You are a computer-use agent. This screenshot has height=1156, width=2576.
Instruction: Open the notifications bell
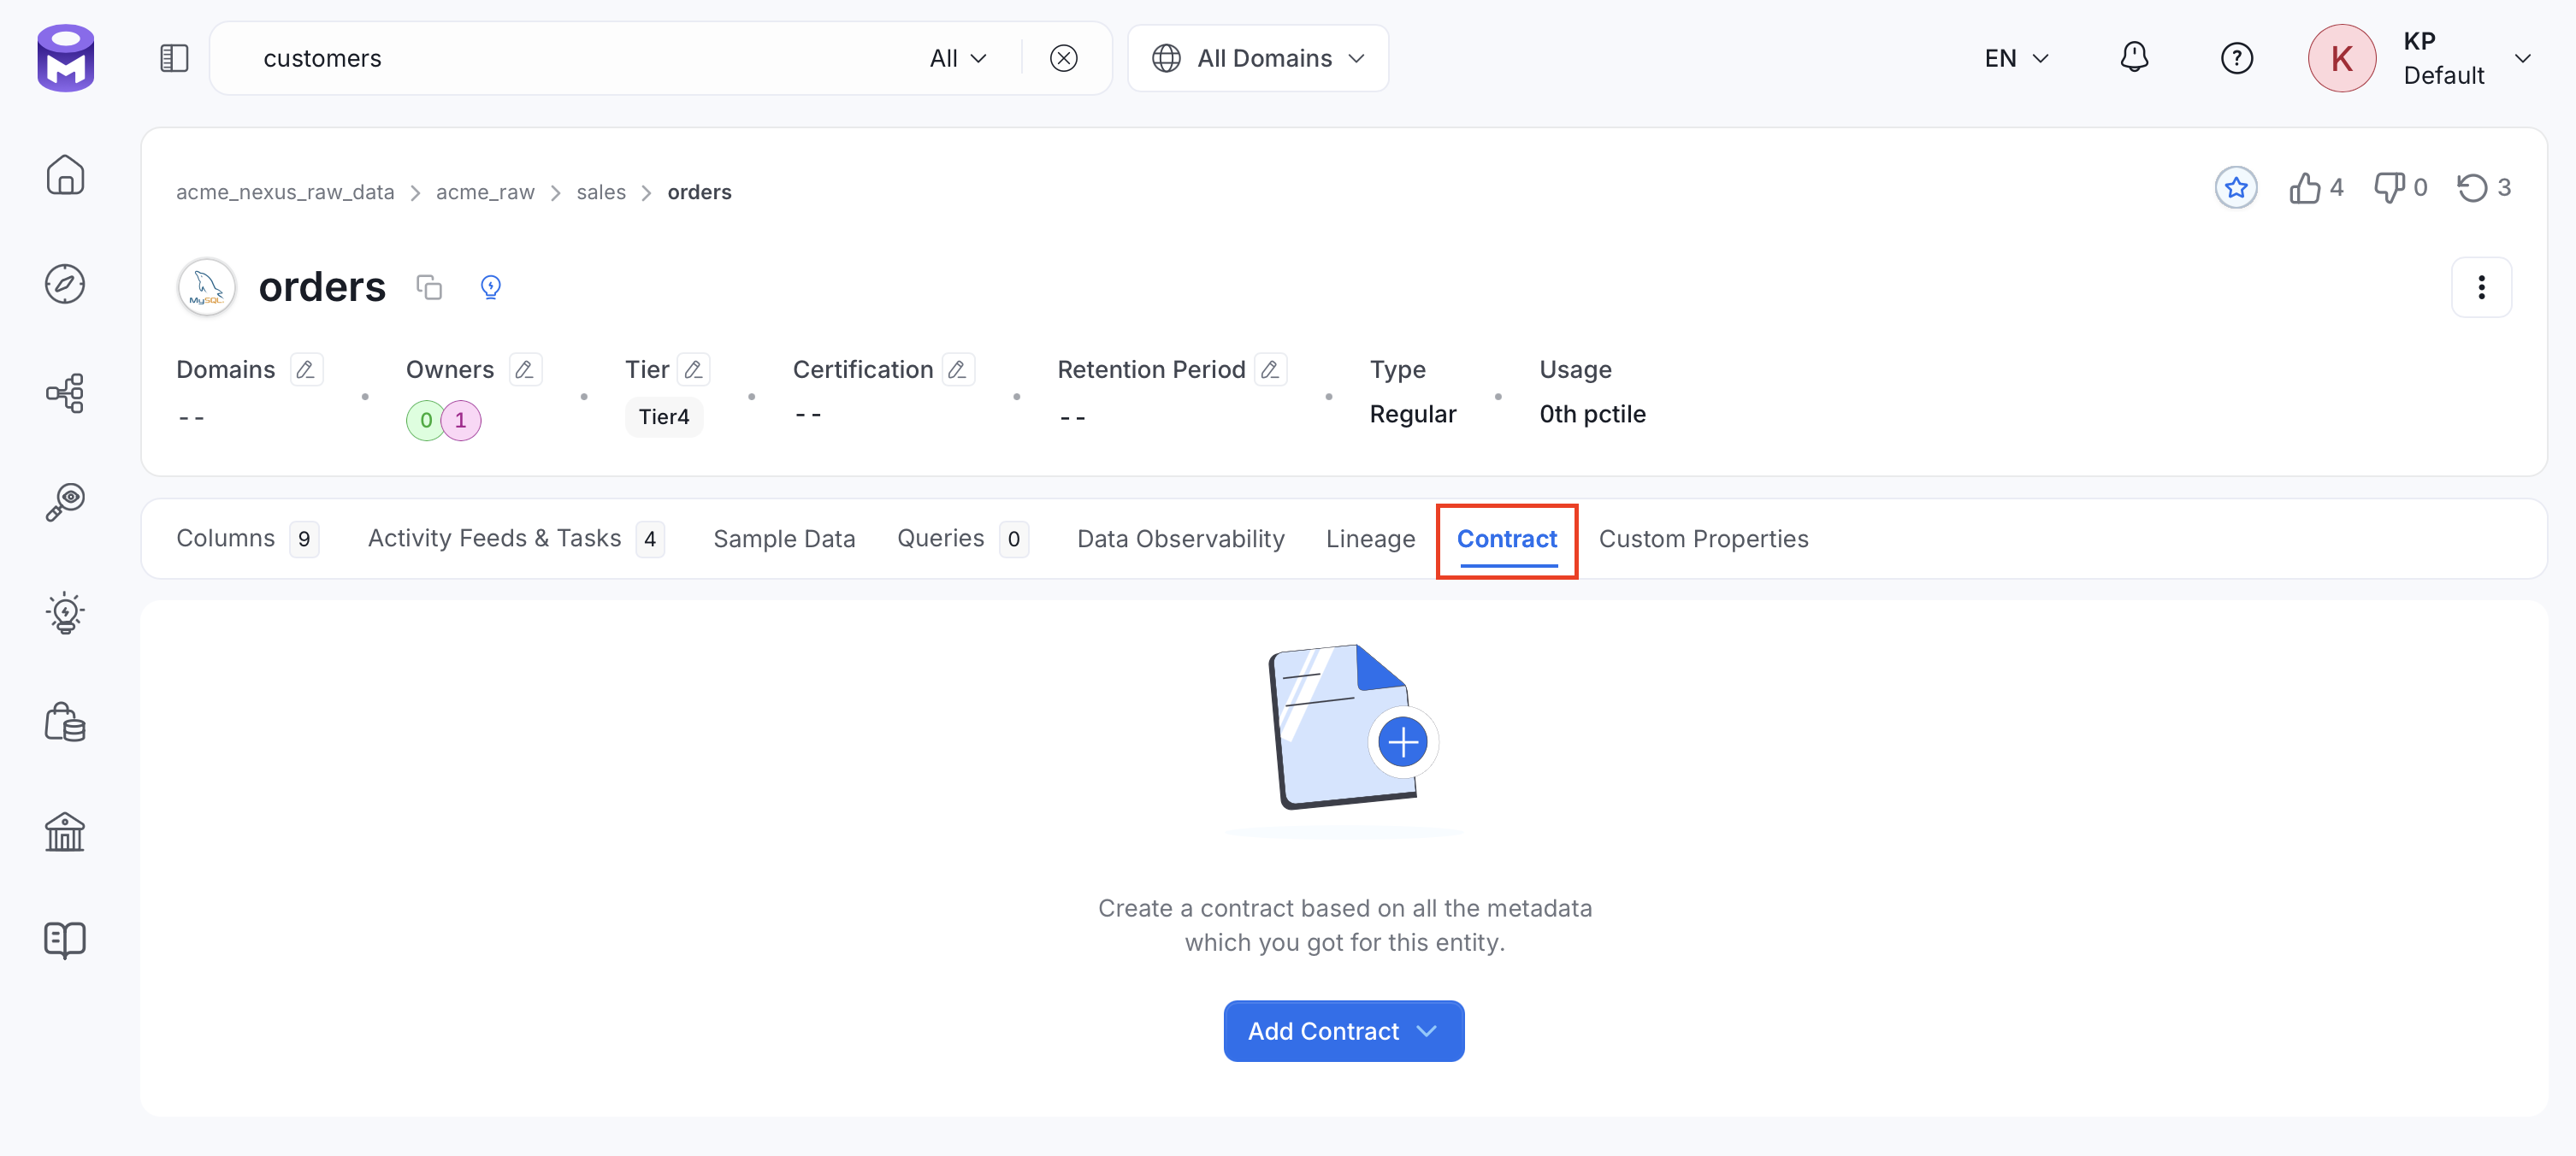tap(2134, 58)
